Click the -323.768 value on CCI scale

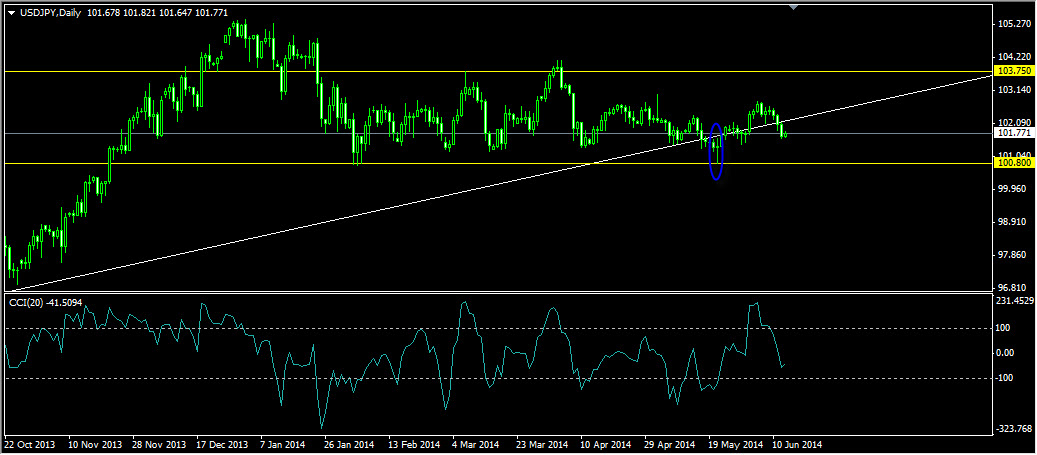(x=1014, y=429)
